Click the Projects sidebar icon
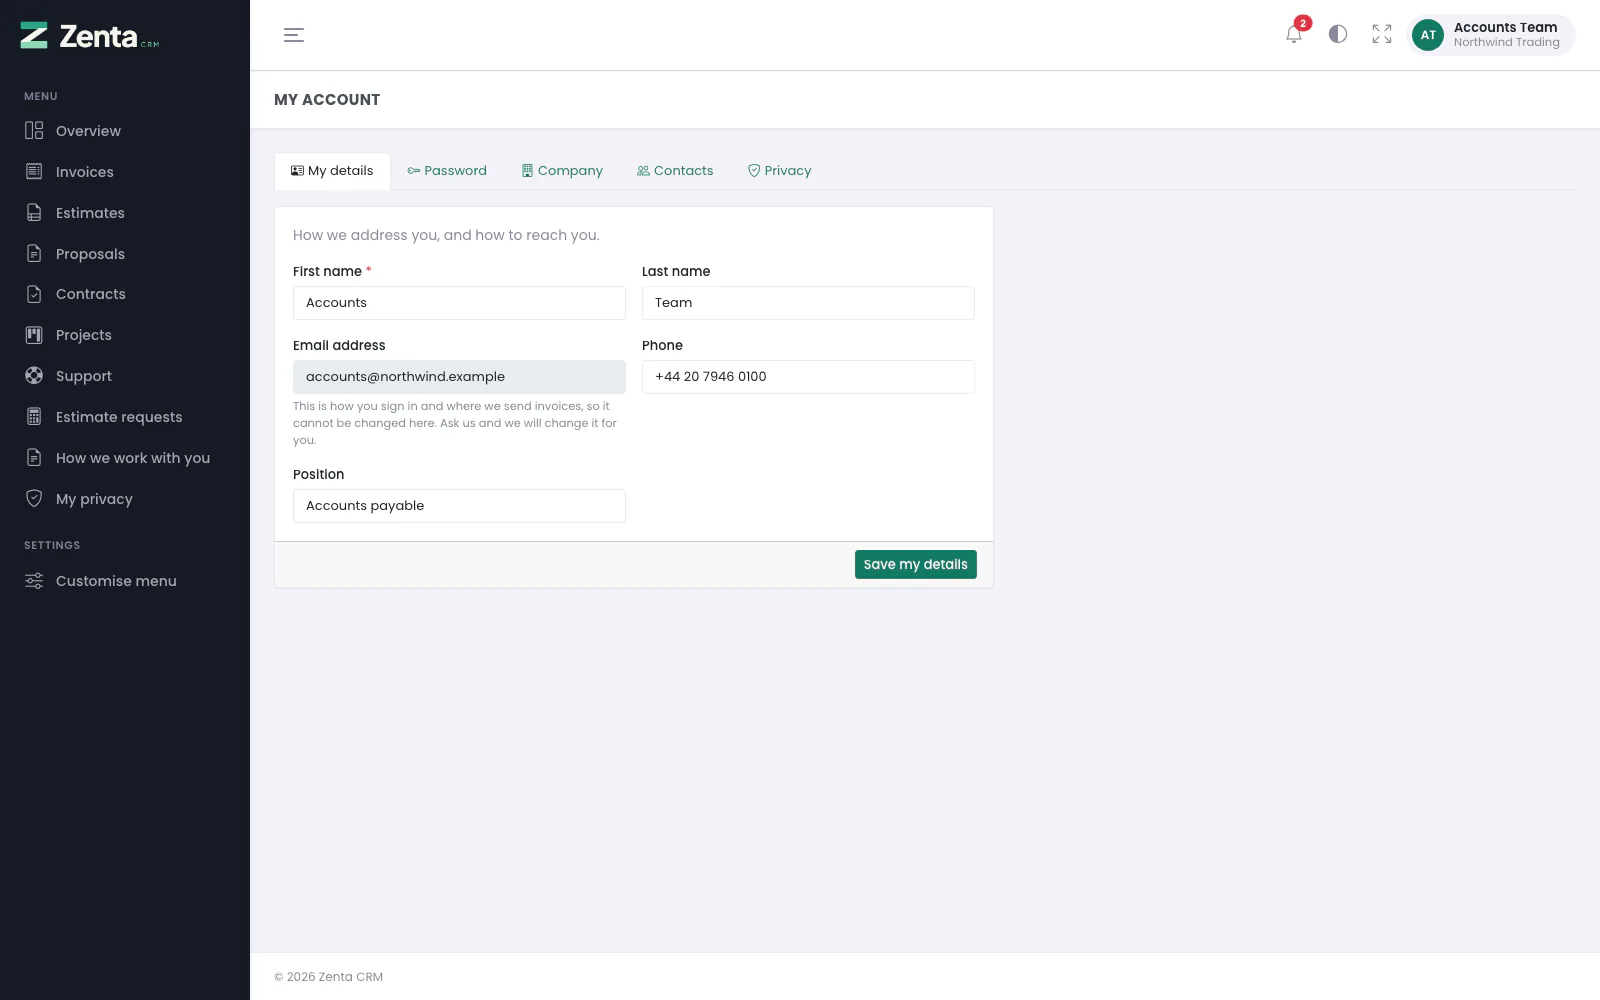 (34, 335)
